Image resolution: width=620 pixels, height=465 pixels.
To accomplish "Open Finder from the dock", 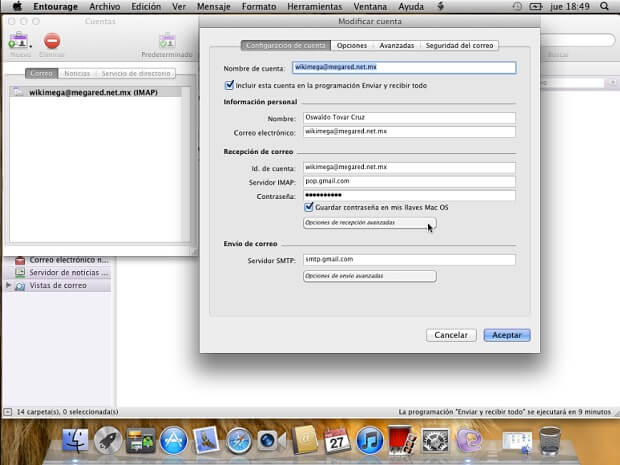I will (75, 440).
